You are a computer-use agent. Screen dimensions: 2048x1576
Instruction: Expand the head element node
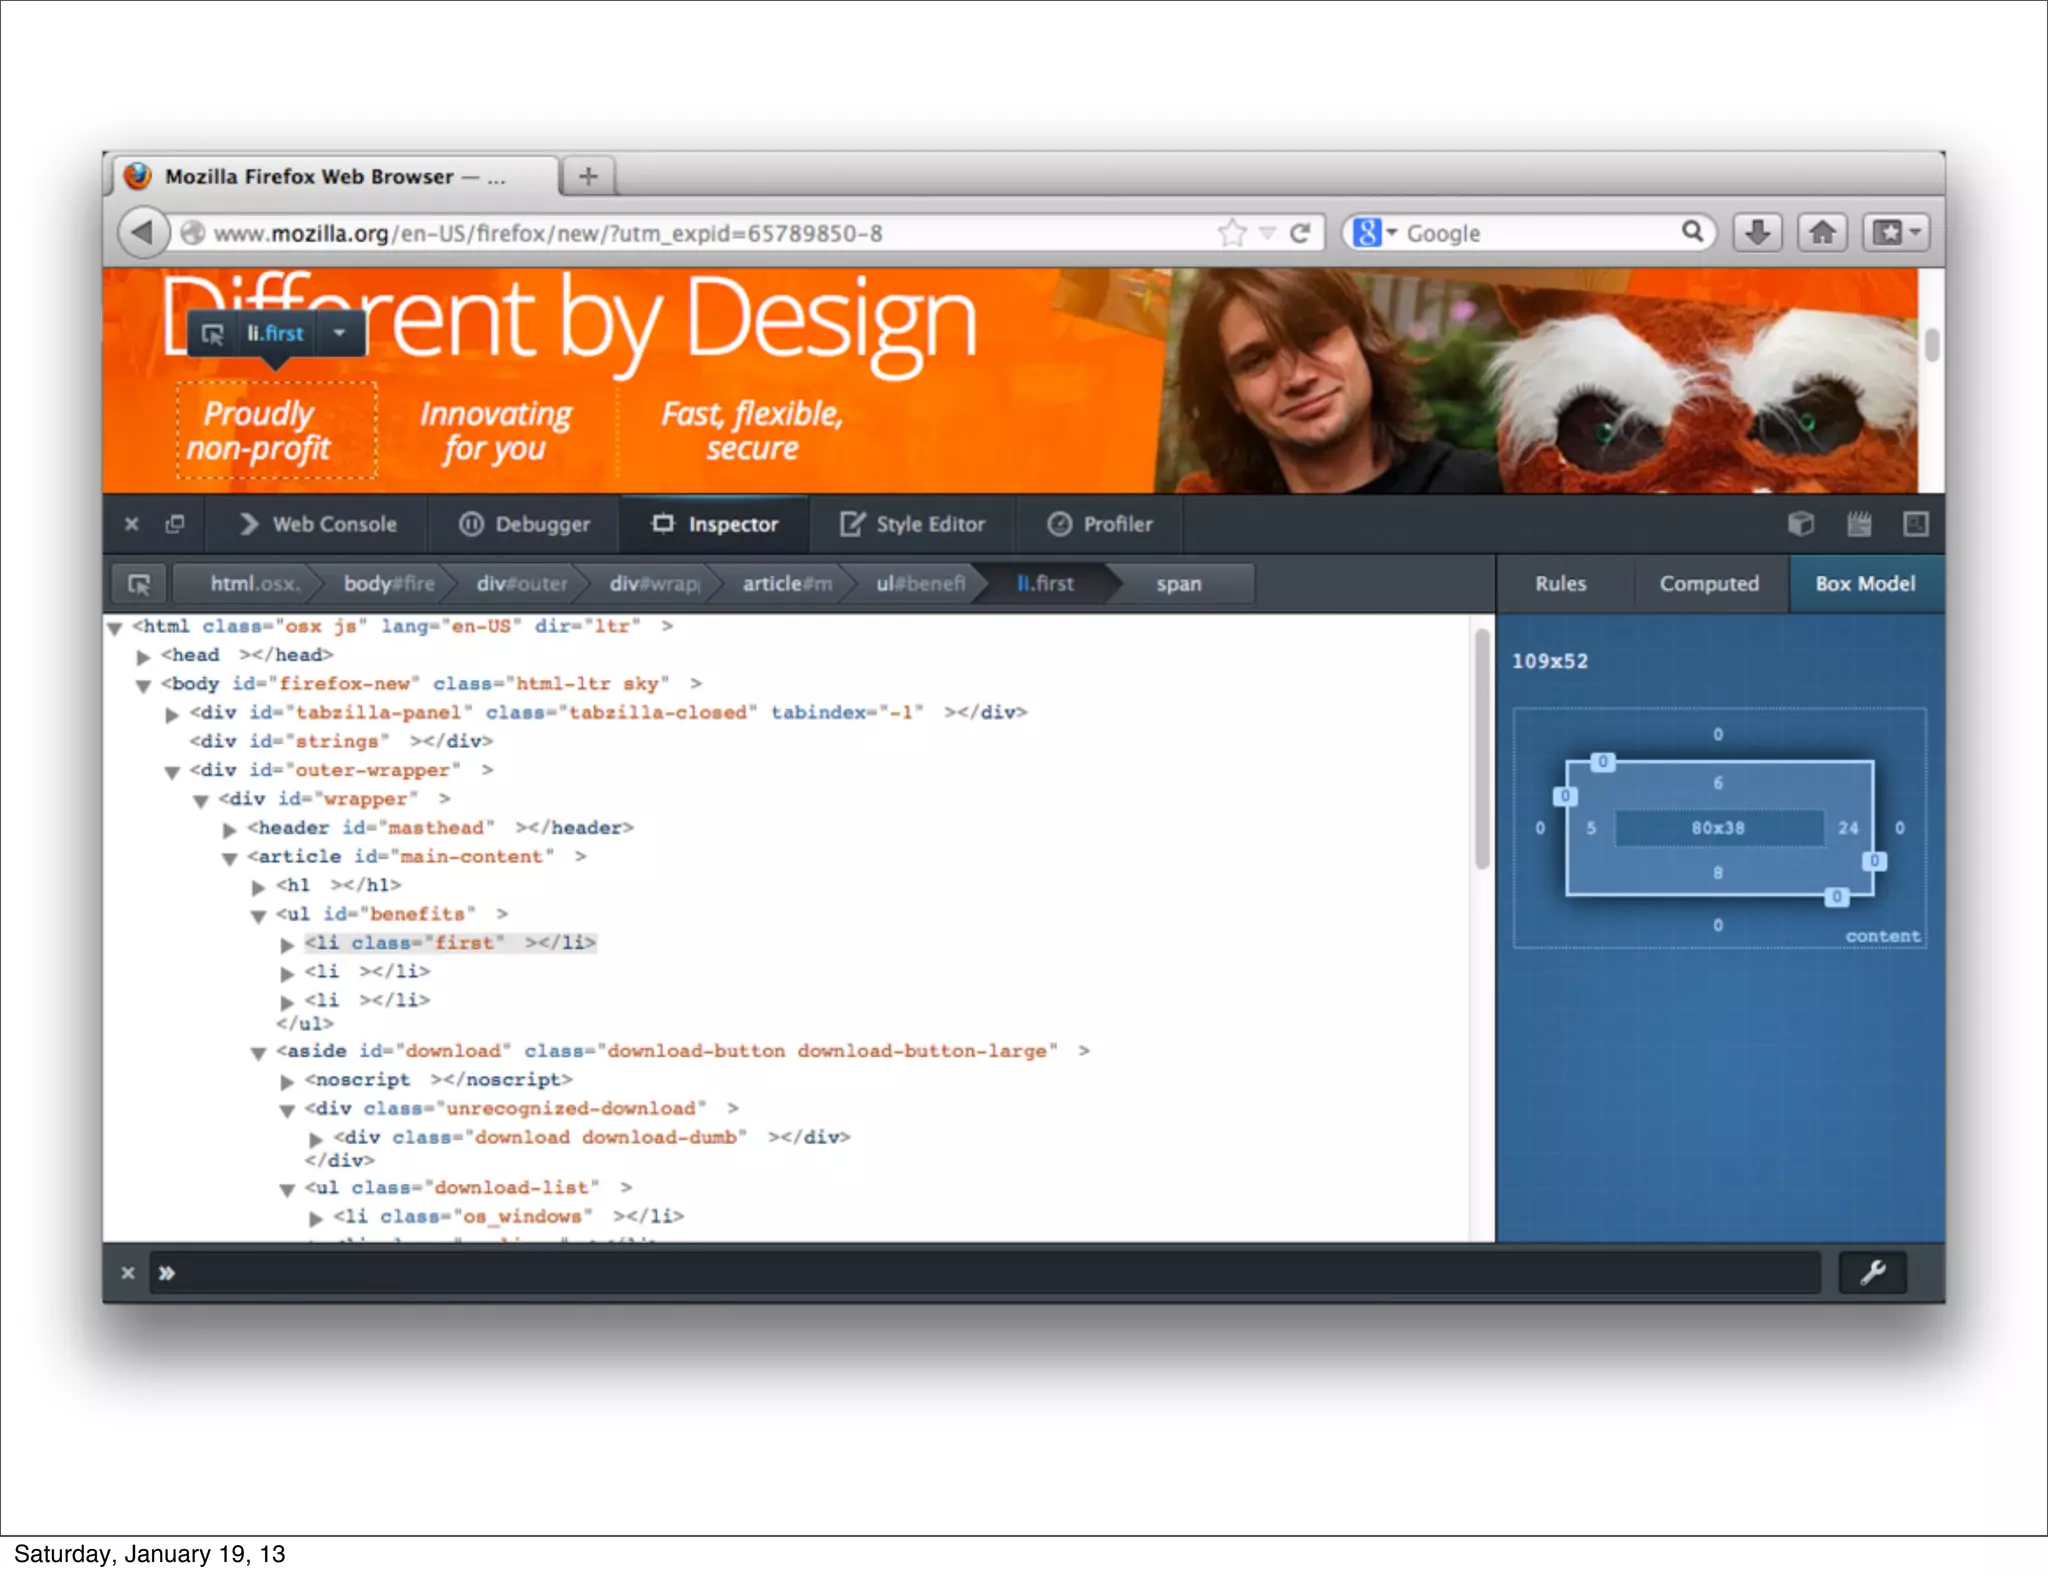pyautogui.click(x=143, y=656)
